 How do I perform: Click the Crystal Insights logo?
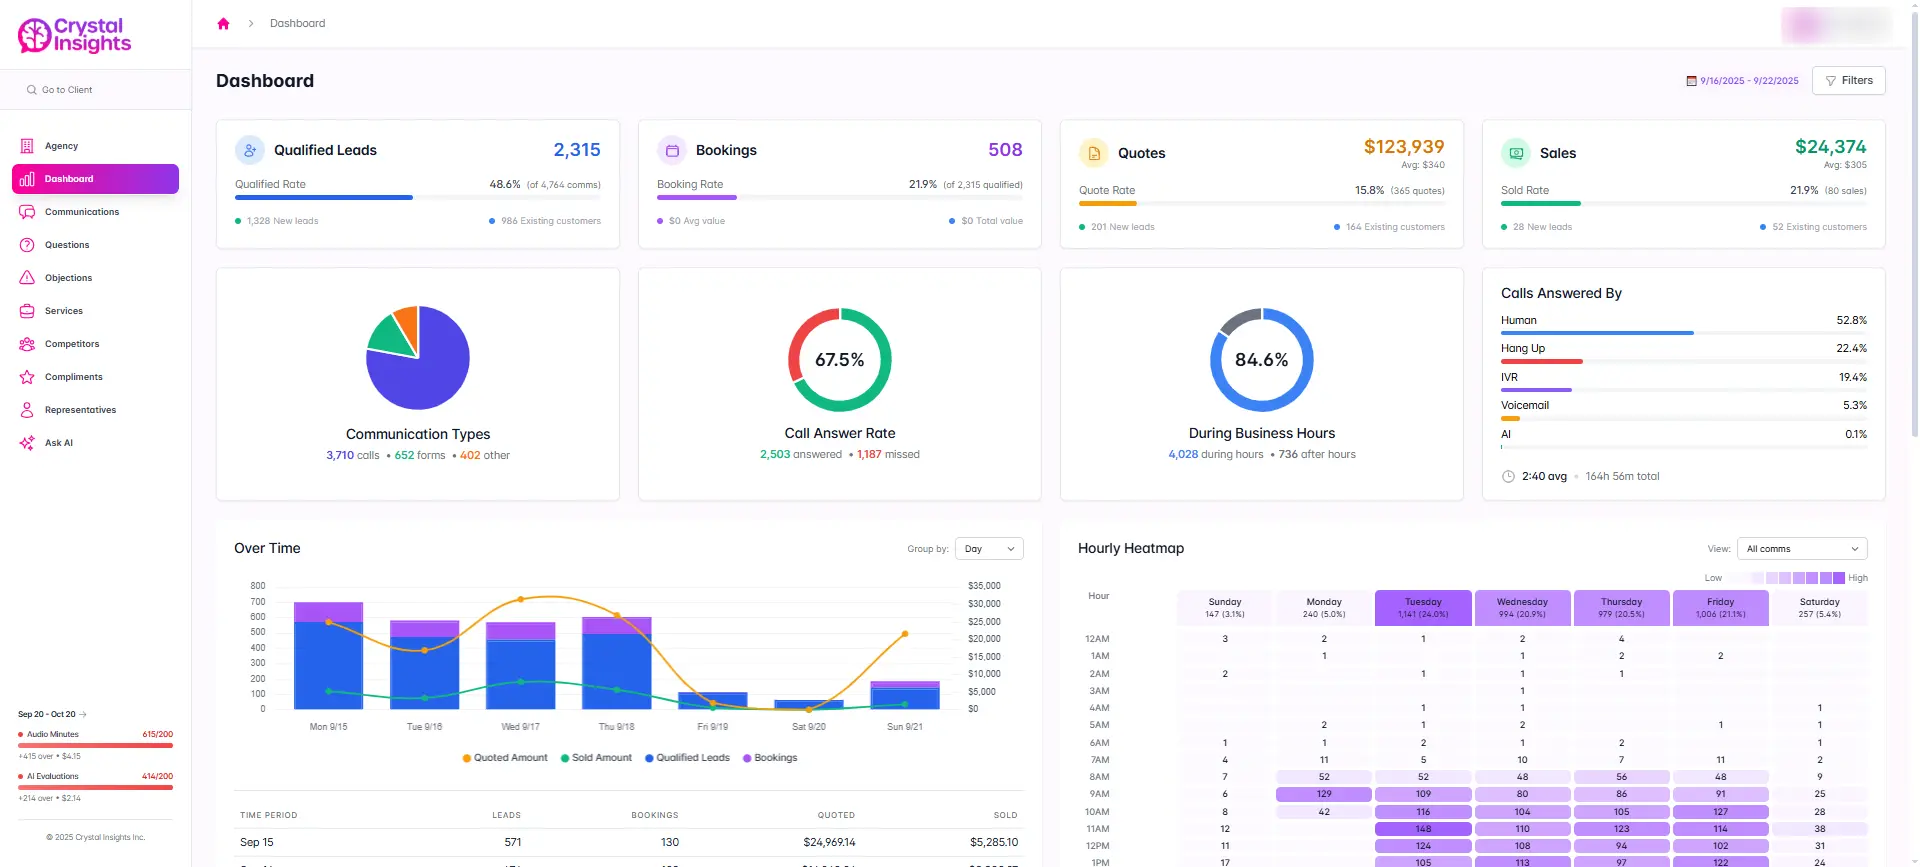tap(75, 35)
